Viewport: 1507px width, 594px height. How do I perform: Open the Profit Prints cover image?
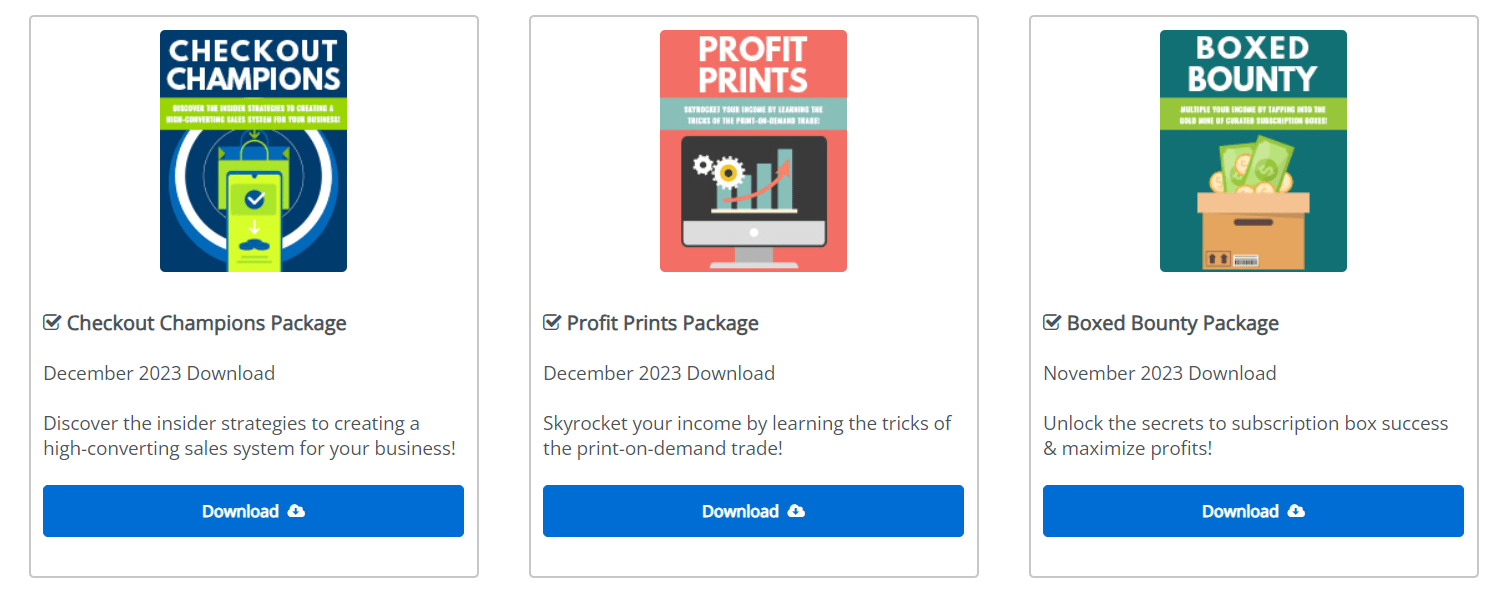[753, 150]
